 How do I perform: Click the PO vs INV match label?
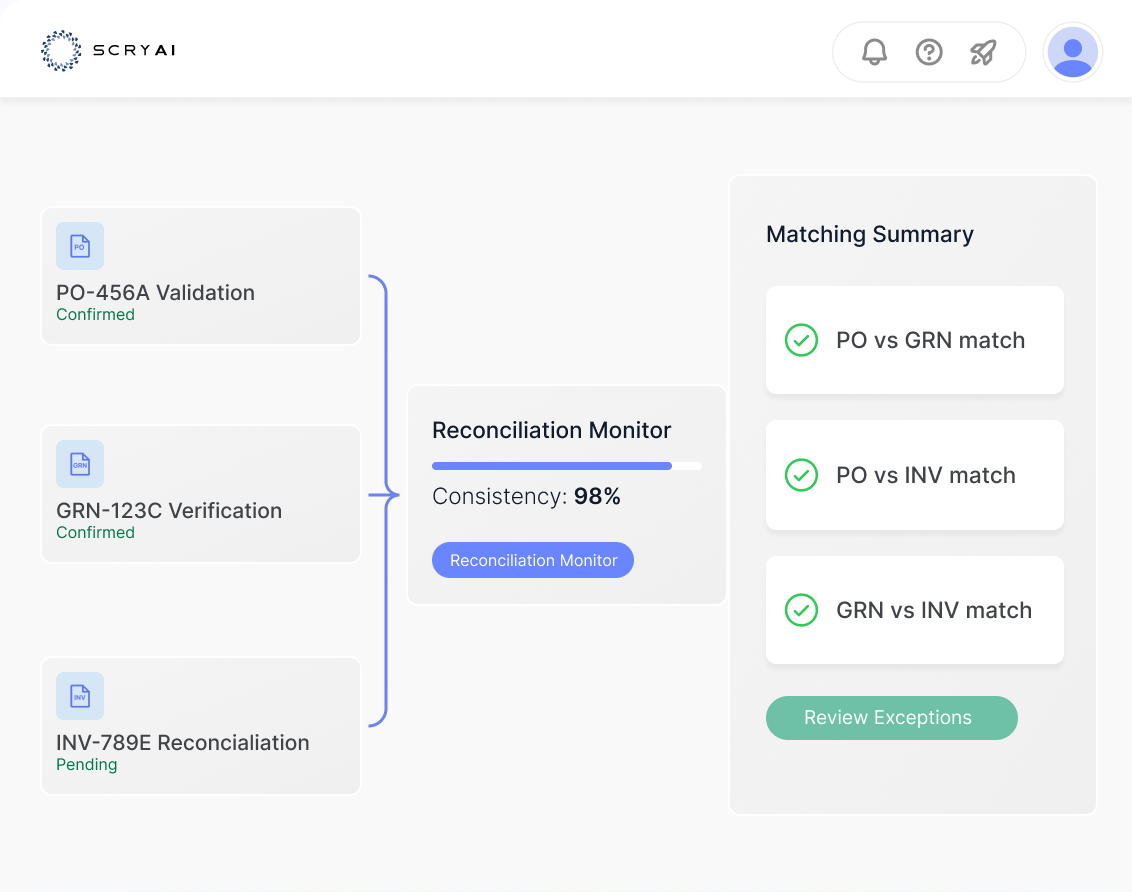pos(926,476)
